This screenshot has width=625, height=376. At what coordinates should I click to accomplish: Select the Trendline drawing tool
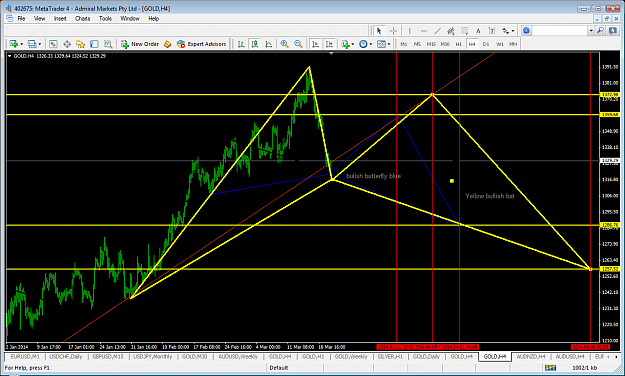[437, 31]
